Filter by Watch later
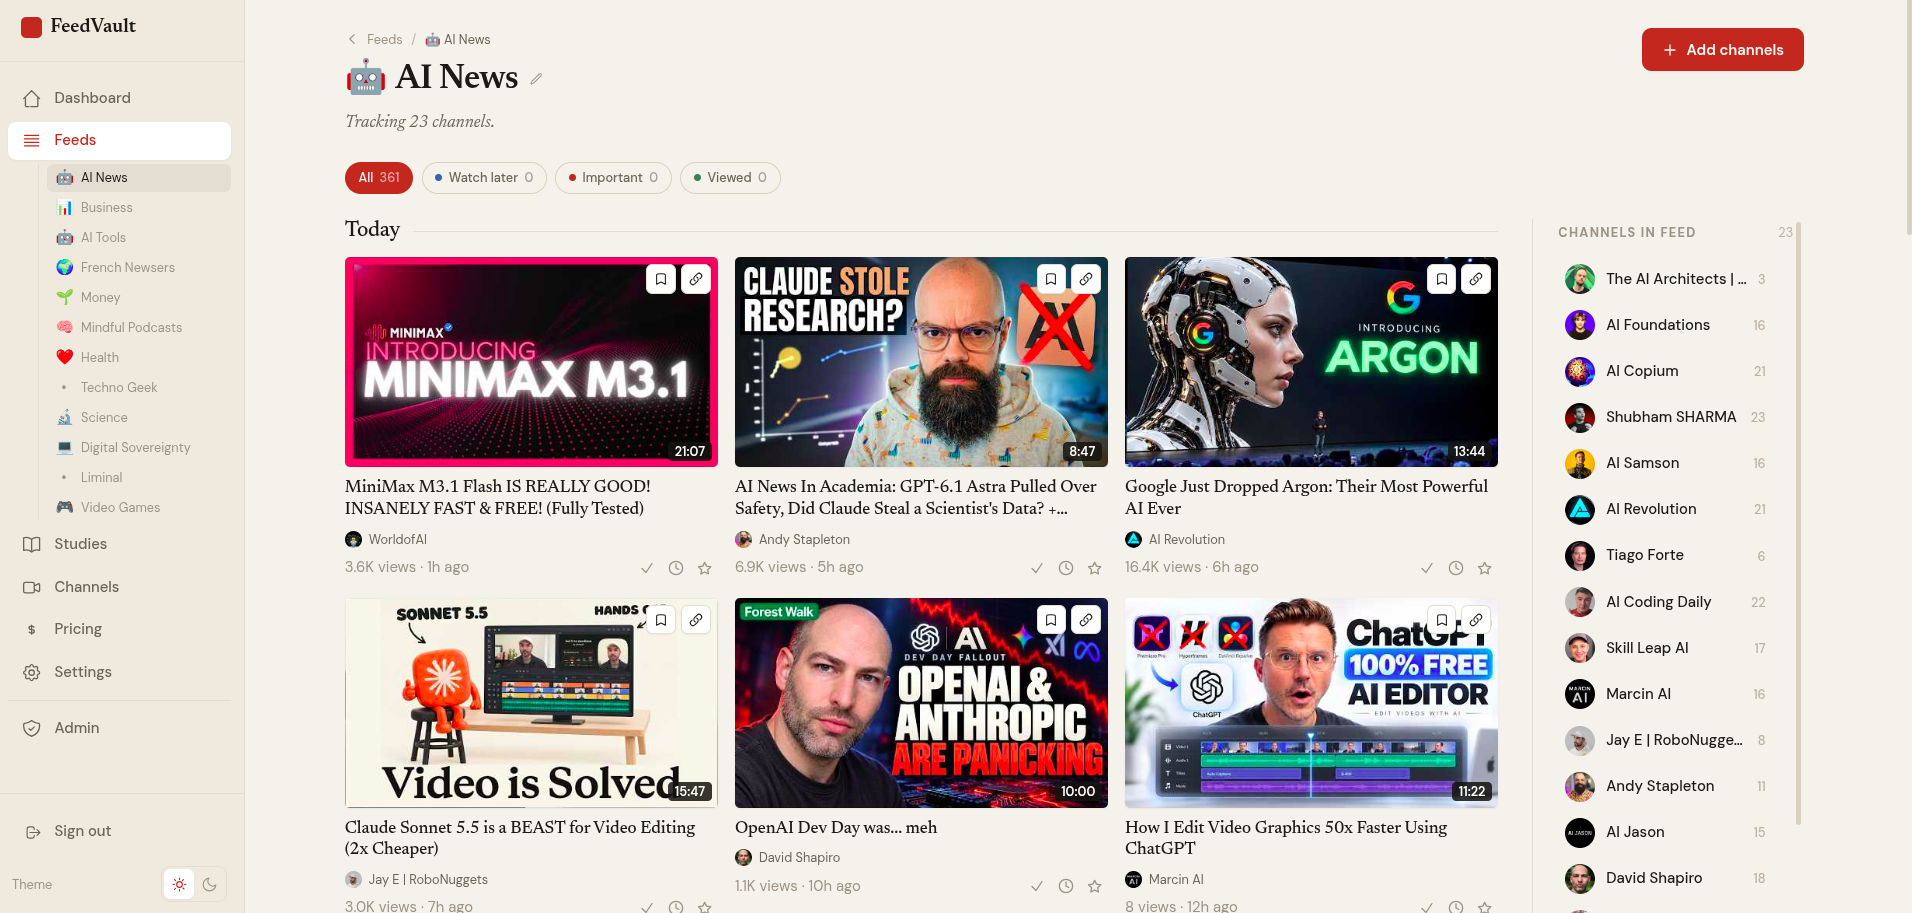Screen dimensions: 1912x913 pos(484,178)
